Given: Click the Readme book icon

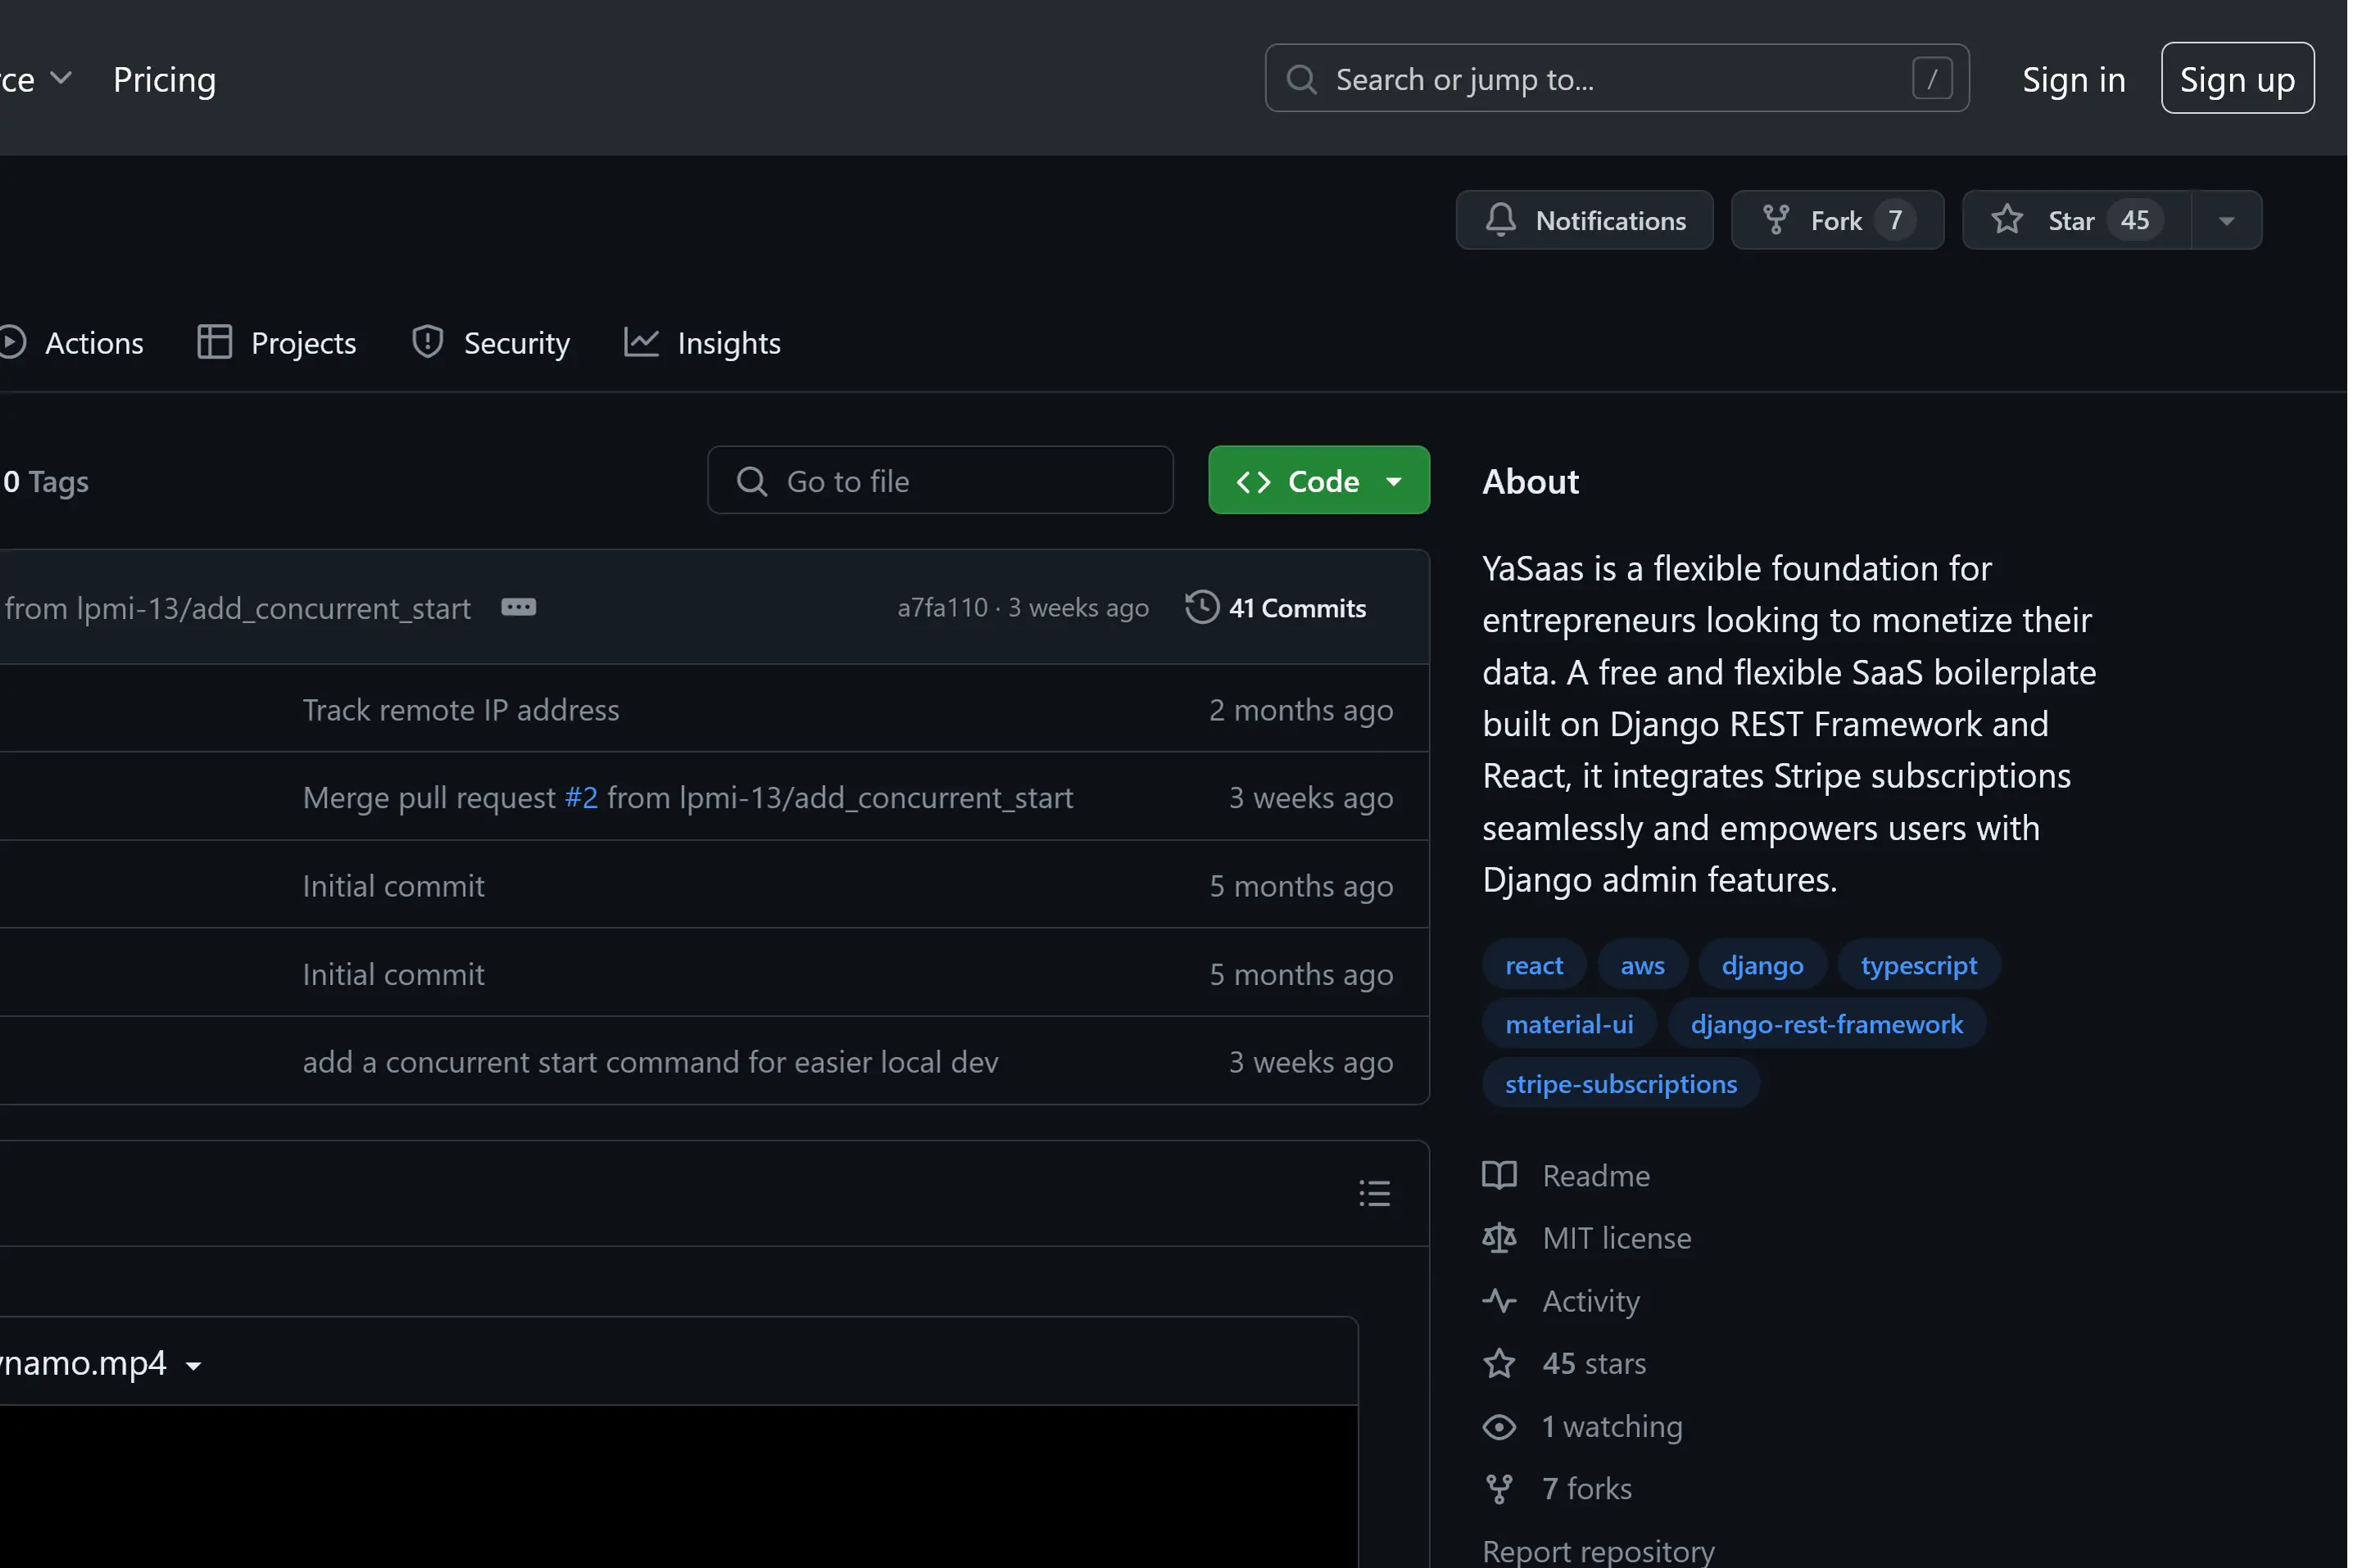Looking at the screenshot, I should [1499, 1175].
